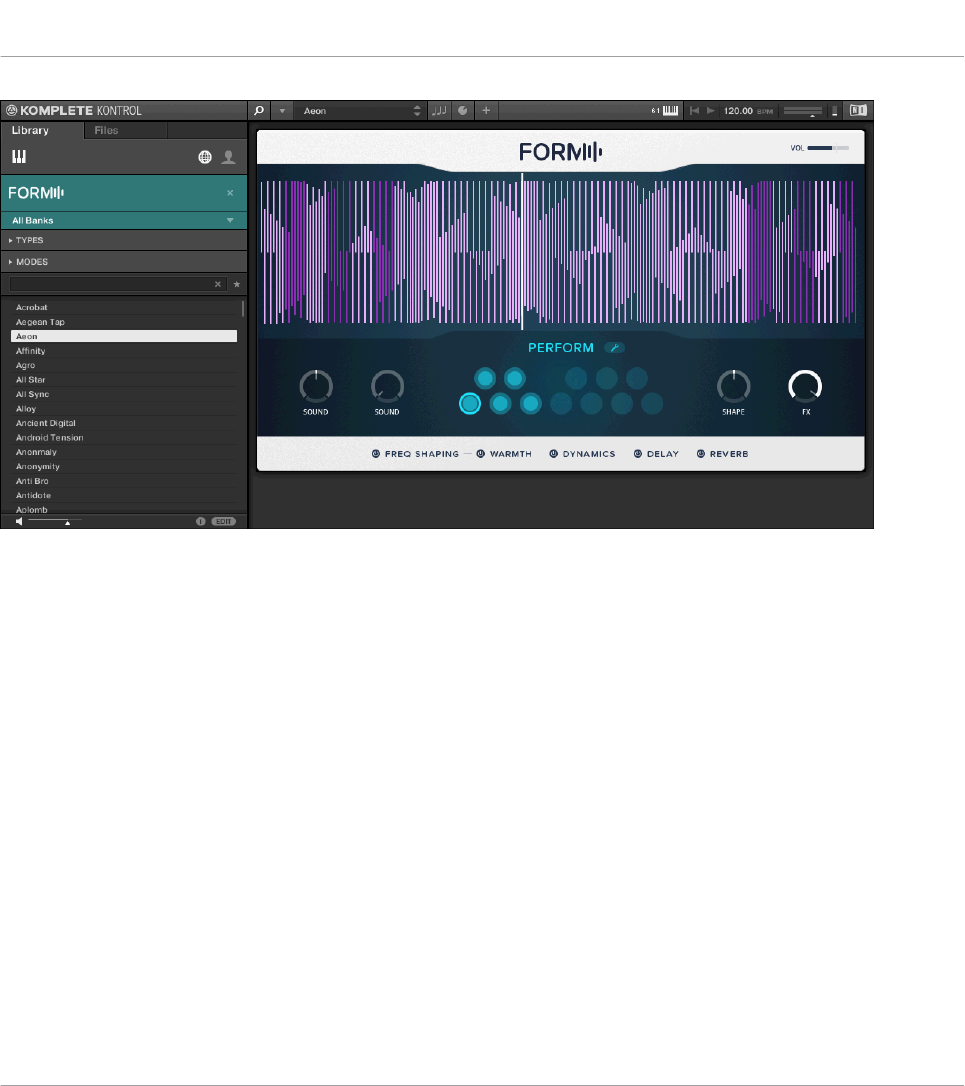Select the Alloy preset

124,409
